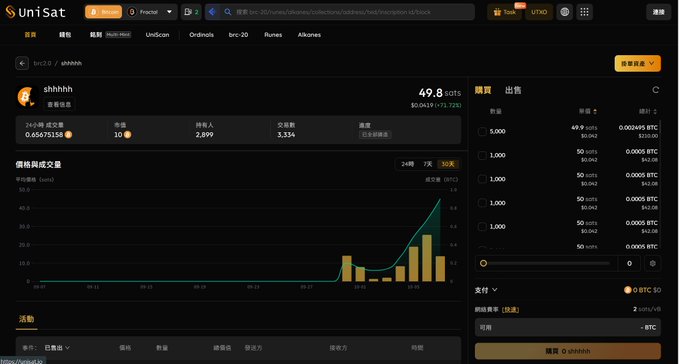The image size is (679, 364).
Task: Click the 0.002495 BTC total value
Action: [x=638, y=128]
